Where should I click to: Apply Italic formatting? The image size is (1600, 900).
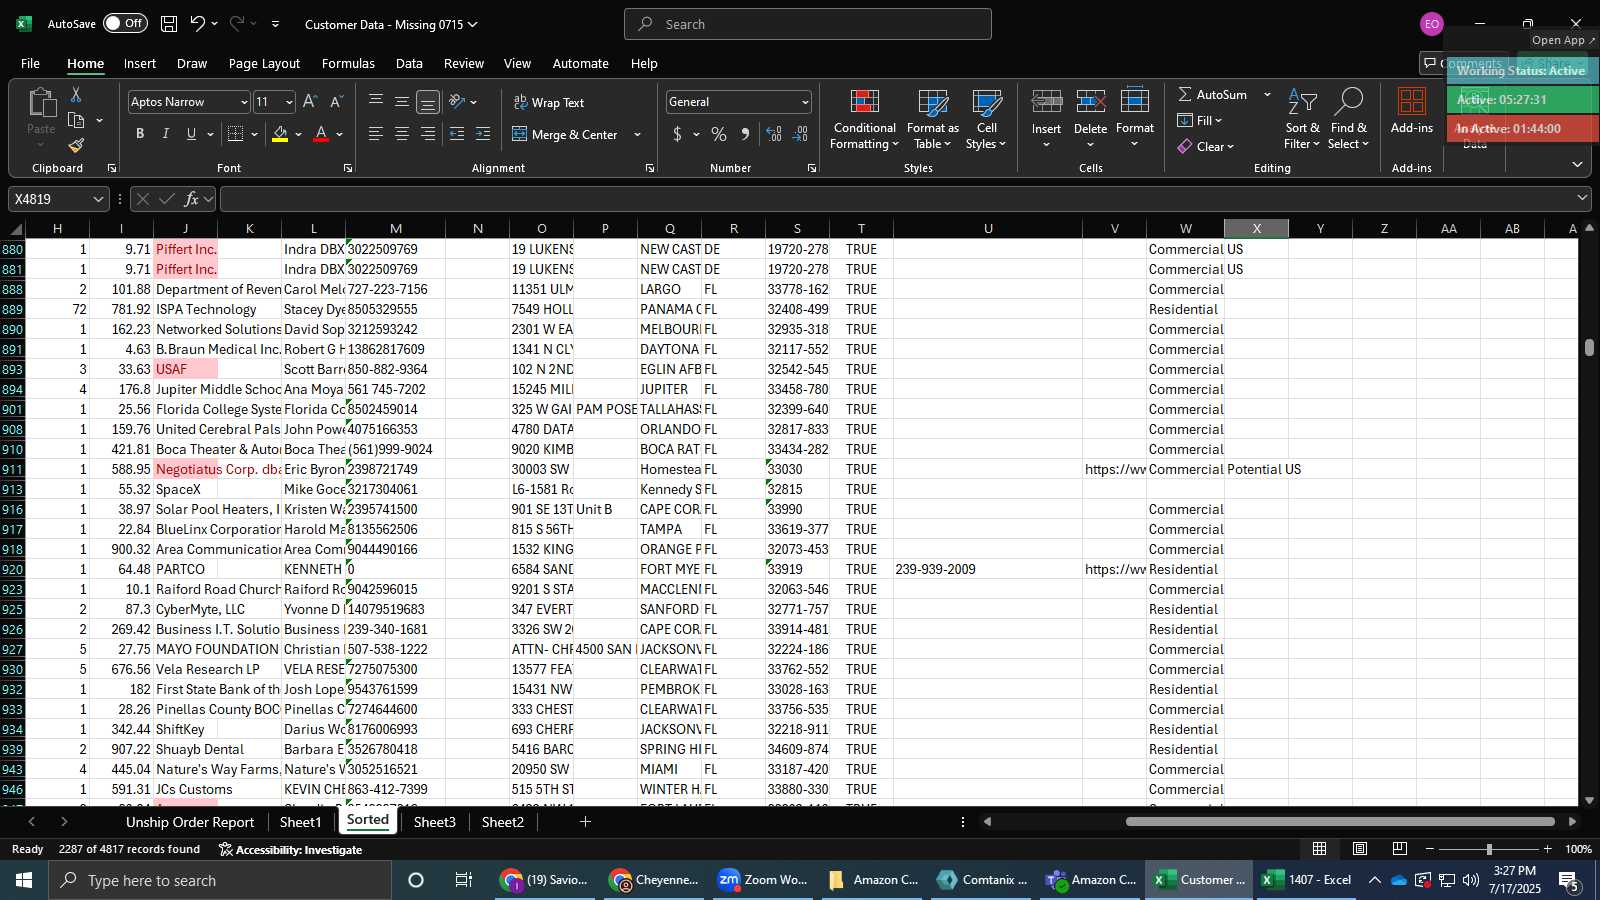tap(166, 134)
